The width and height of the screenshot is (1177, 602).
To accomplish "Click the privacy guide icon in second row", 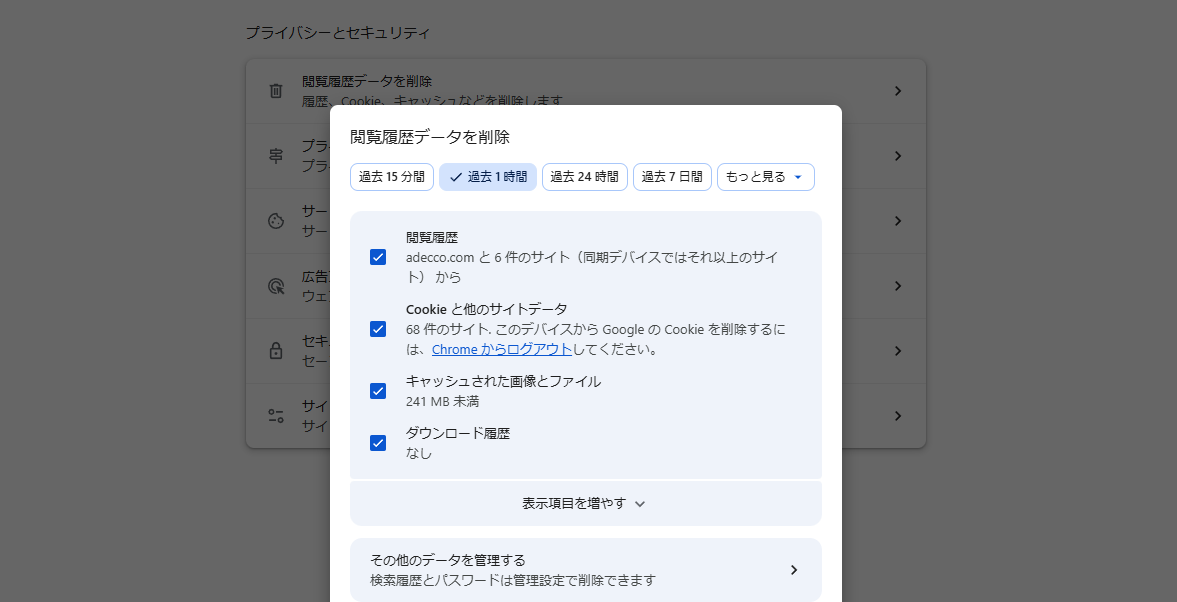I will click(x=276, y=156).
